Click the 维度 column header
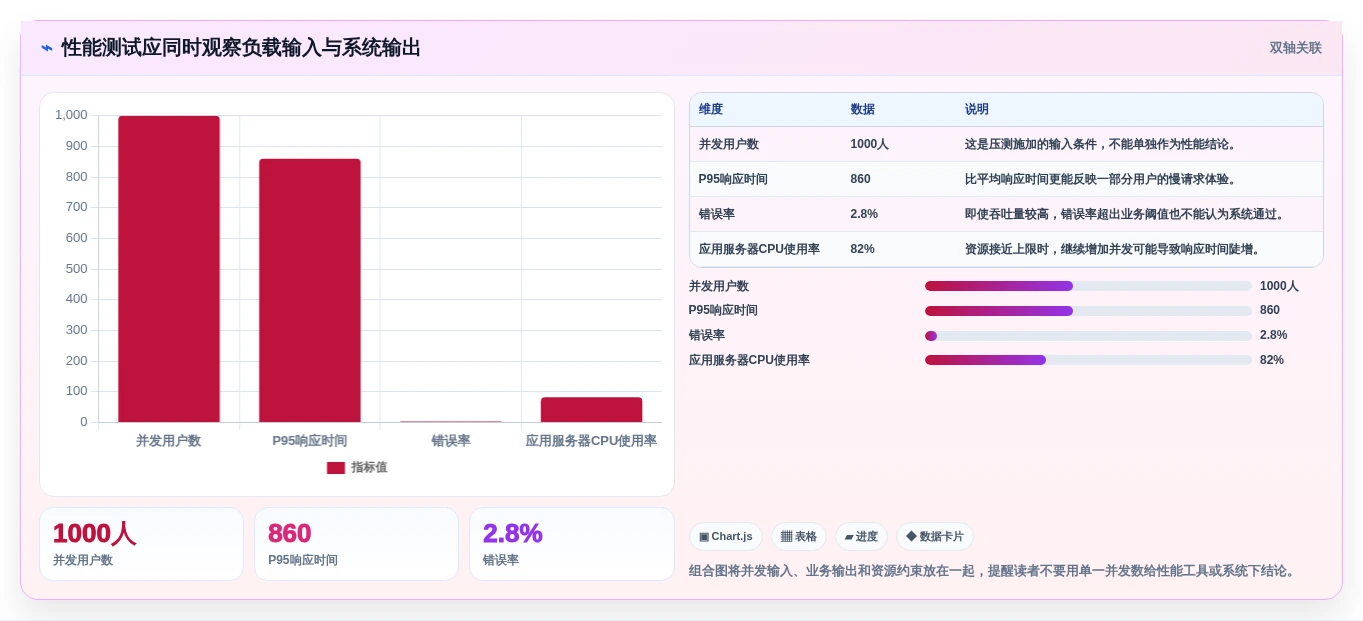This screenshot has width=1363, height=621. (711, 109)
